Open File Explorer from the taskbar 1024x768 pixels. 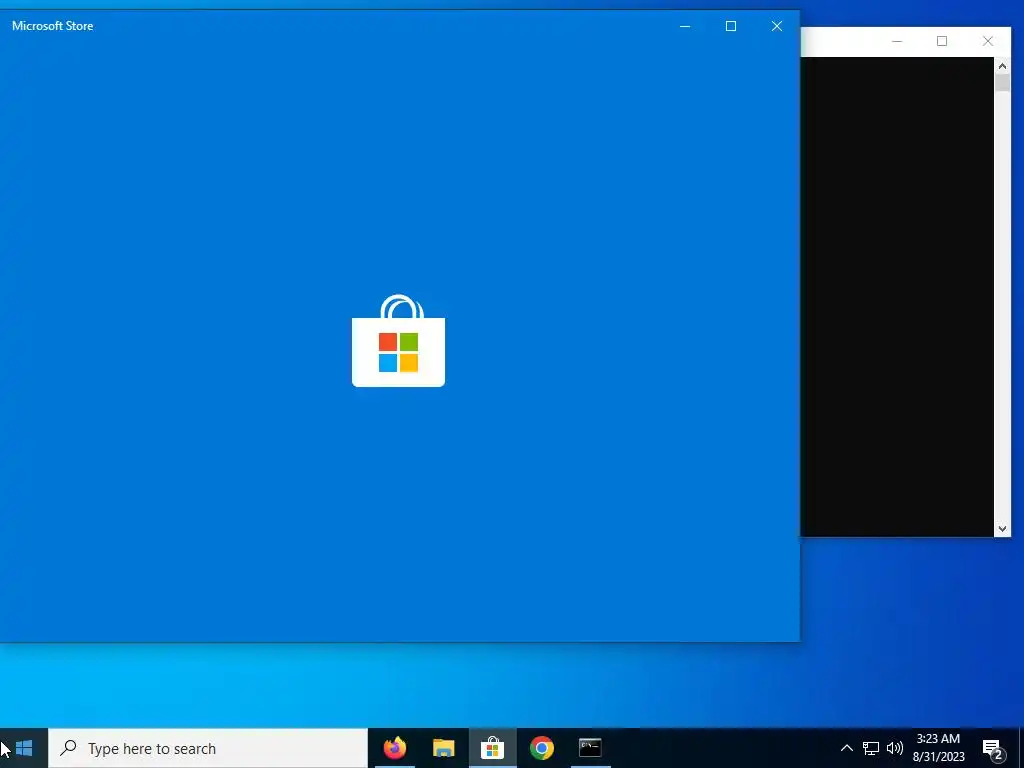(443, 748)
